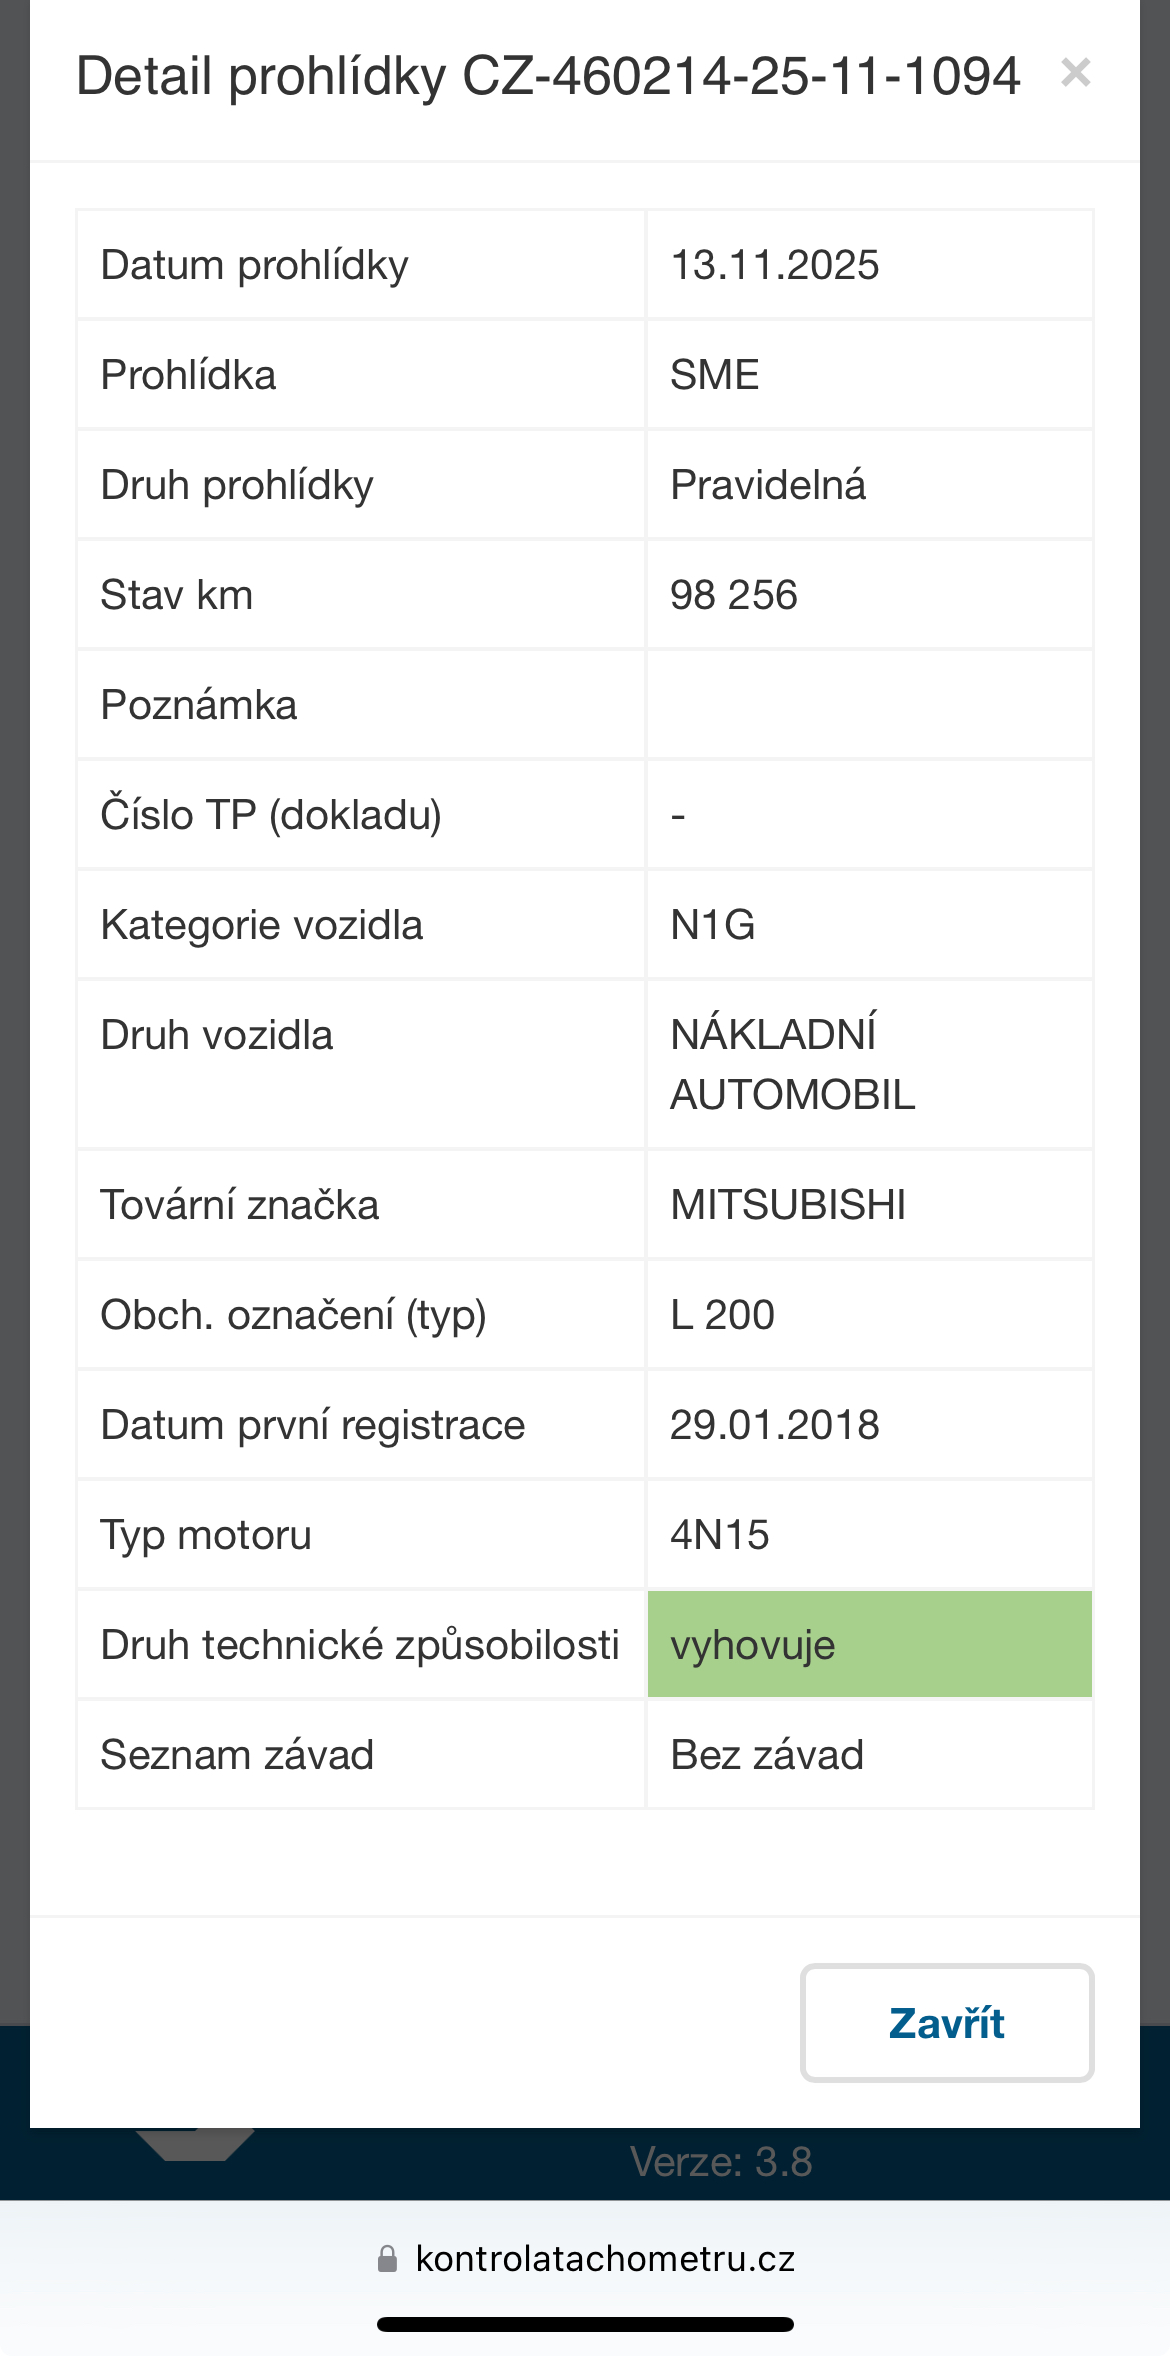Select the first registration date 29.01.2018
The width and height of the screenshot is (1170, 2356).
pos(775,1425)
